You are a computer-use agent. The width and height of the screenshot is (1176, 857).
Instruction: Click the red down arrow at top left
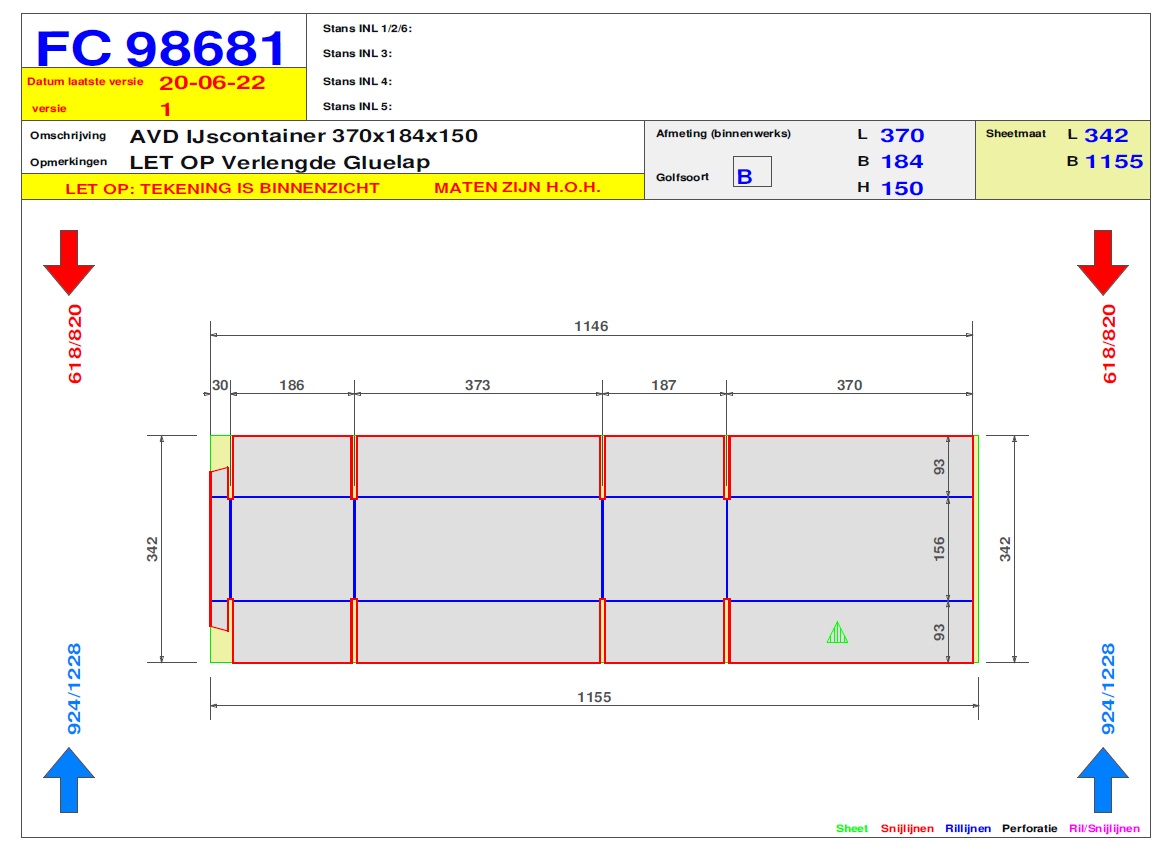tap(69, 262)
